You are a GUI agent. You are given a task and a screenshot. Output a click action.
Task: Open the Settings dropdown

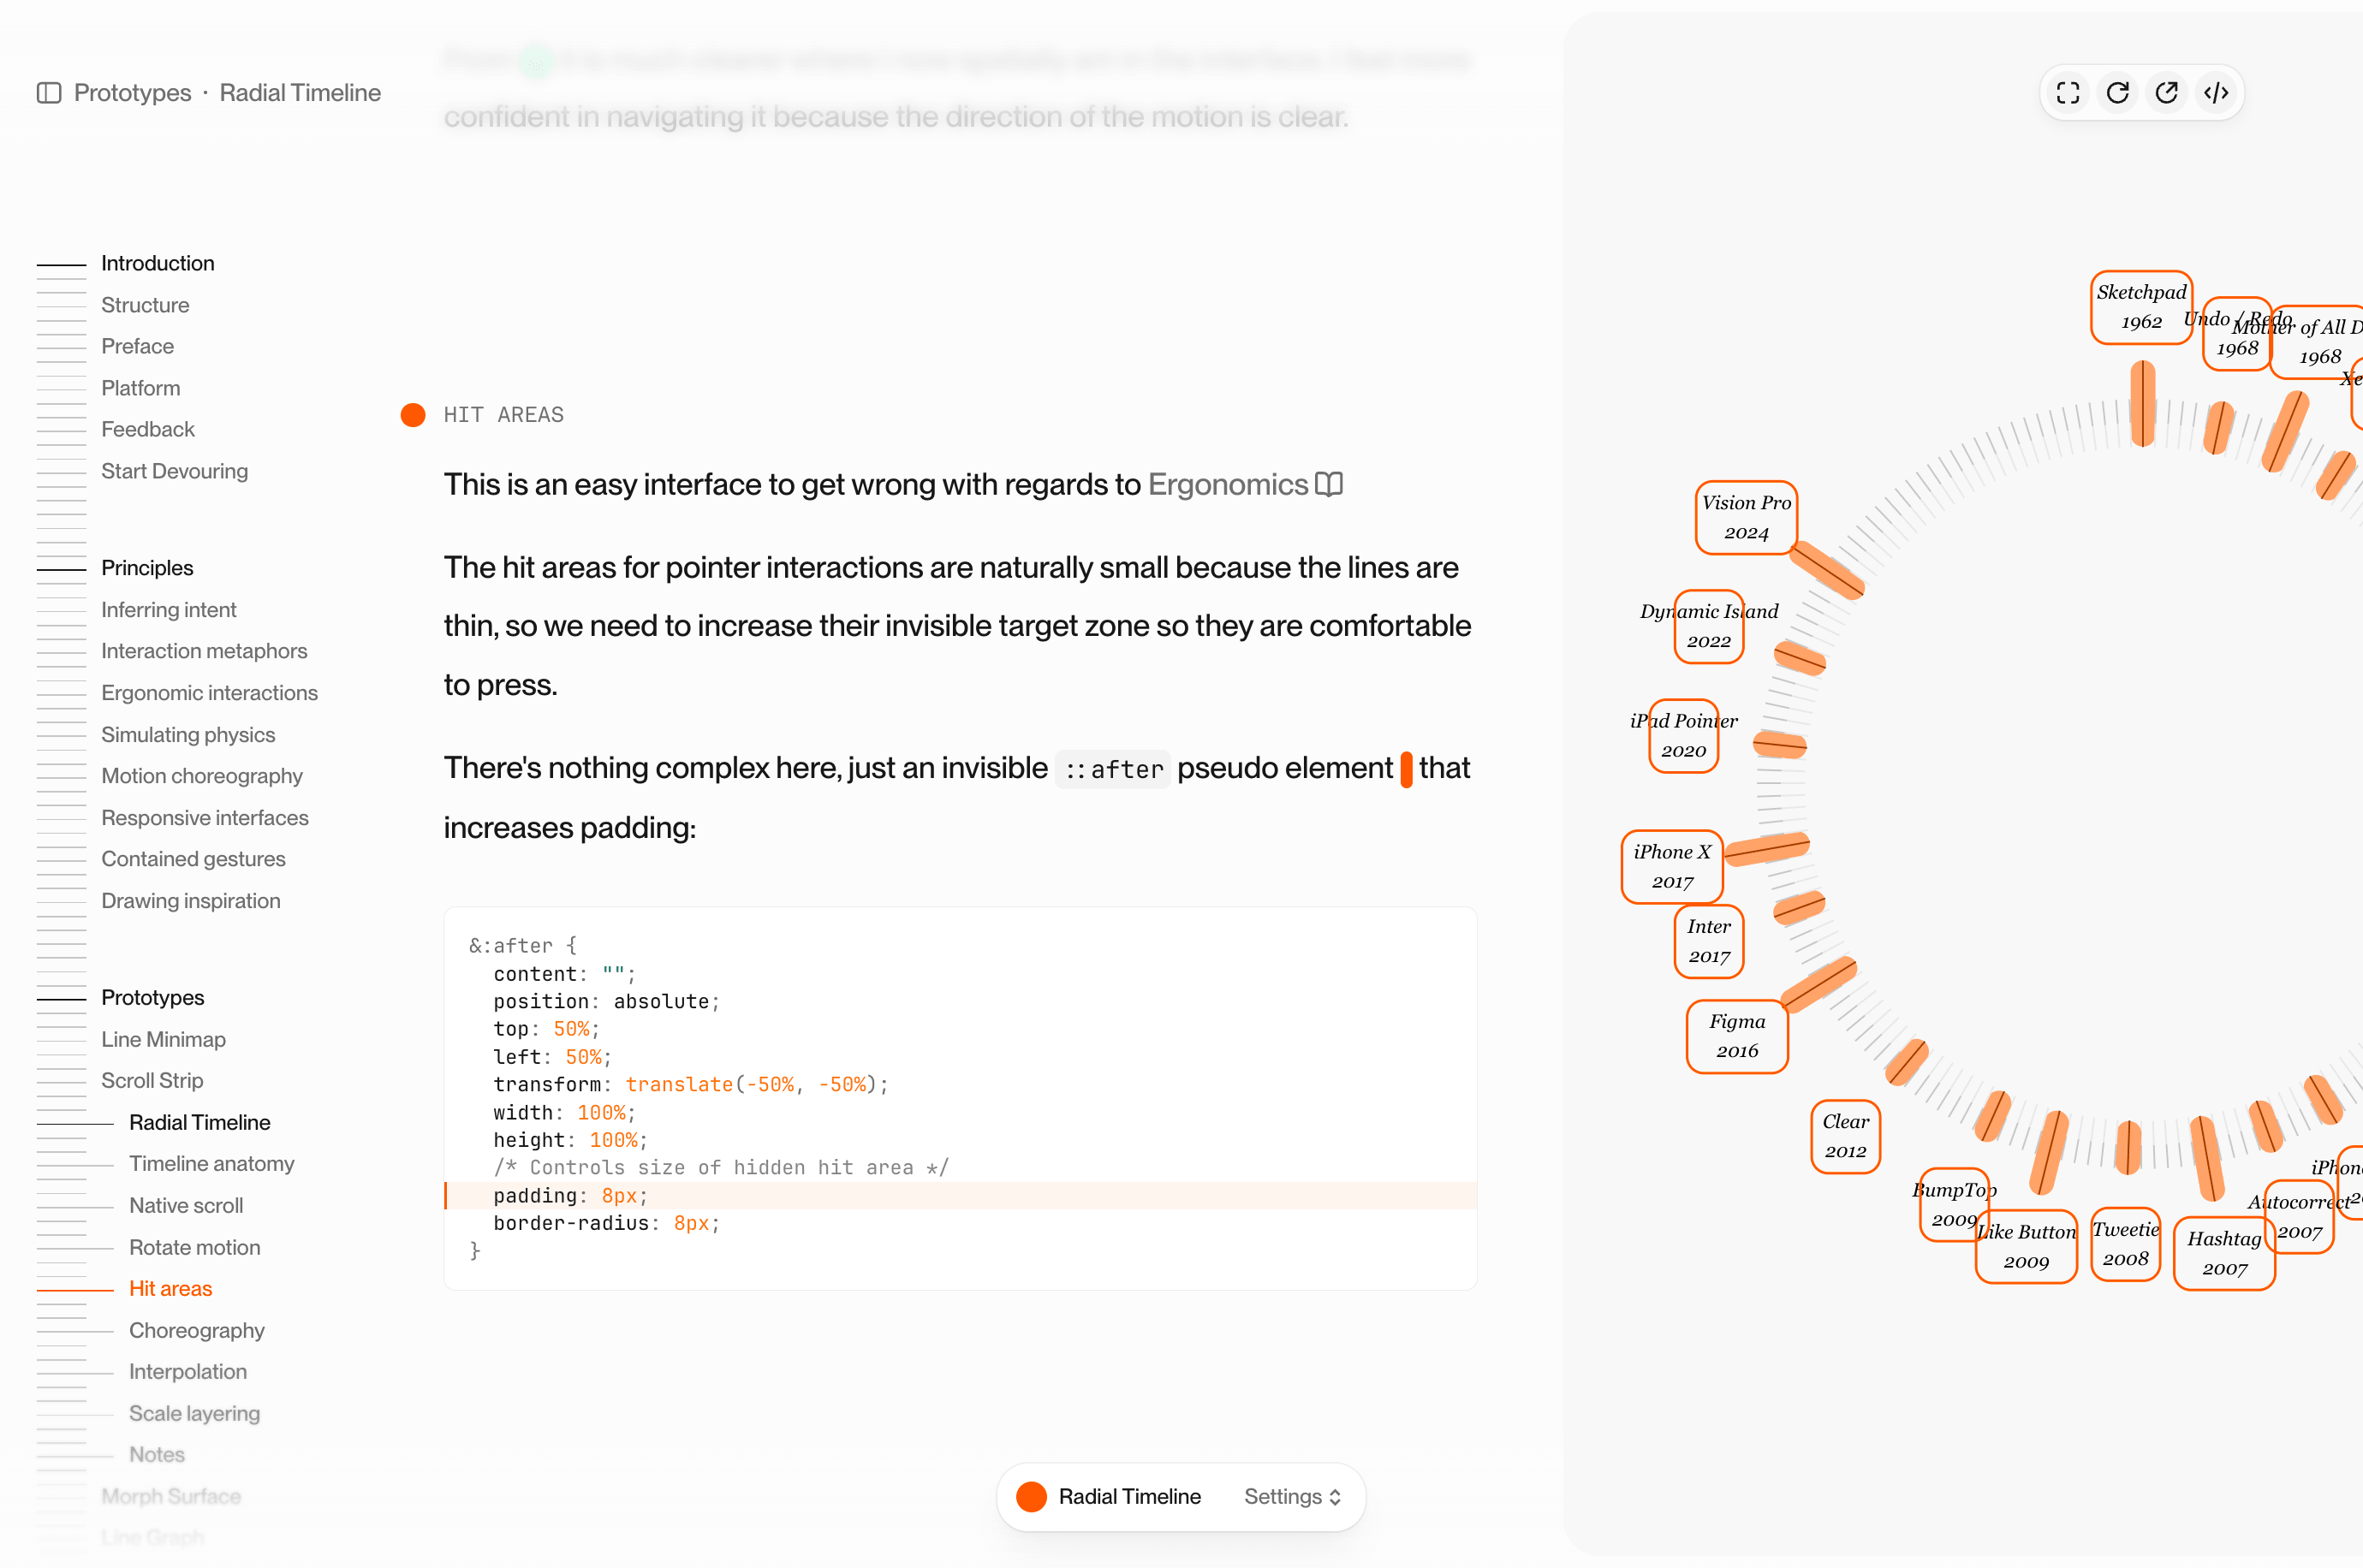pyautogui.click(x=1292, y=1496)
